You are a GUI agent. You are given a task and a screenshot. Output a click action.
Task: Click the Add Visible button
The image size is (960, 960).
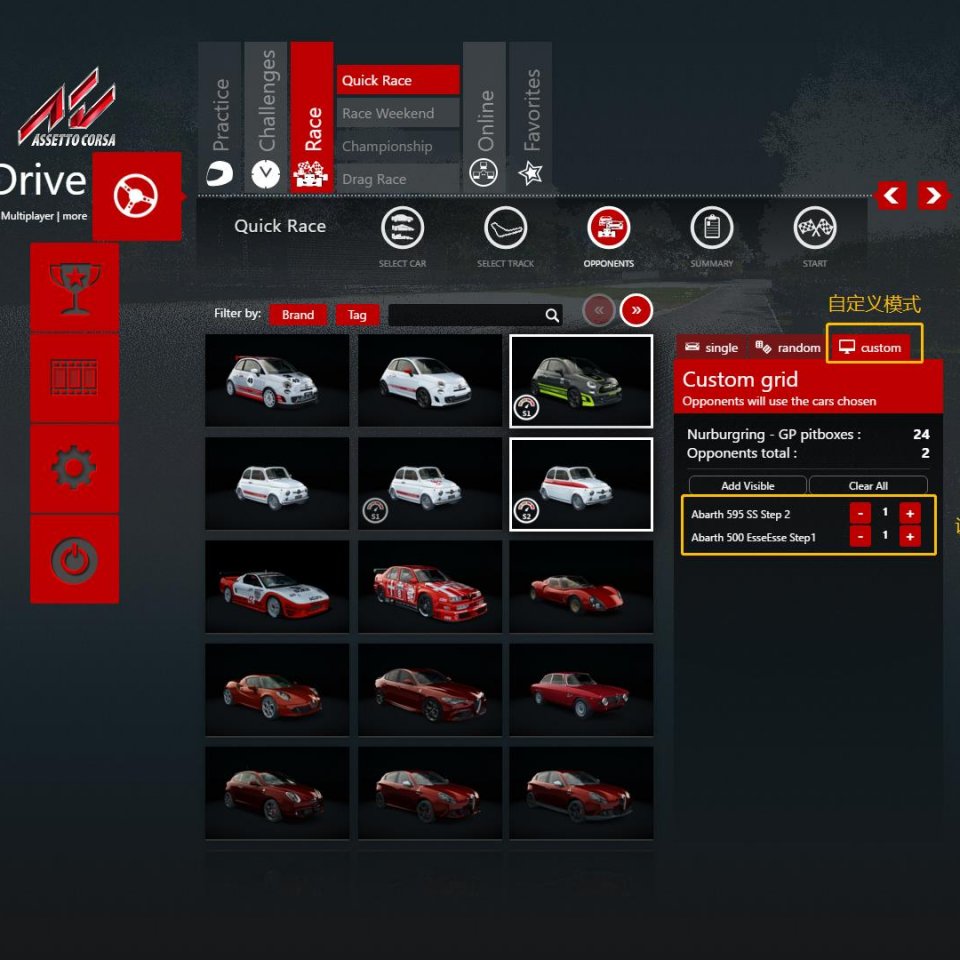[748, 486]
